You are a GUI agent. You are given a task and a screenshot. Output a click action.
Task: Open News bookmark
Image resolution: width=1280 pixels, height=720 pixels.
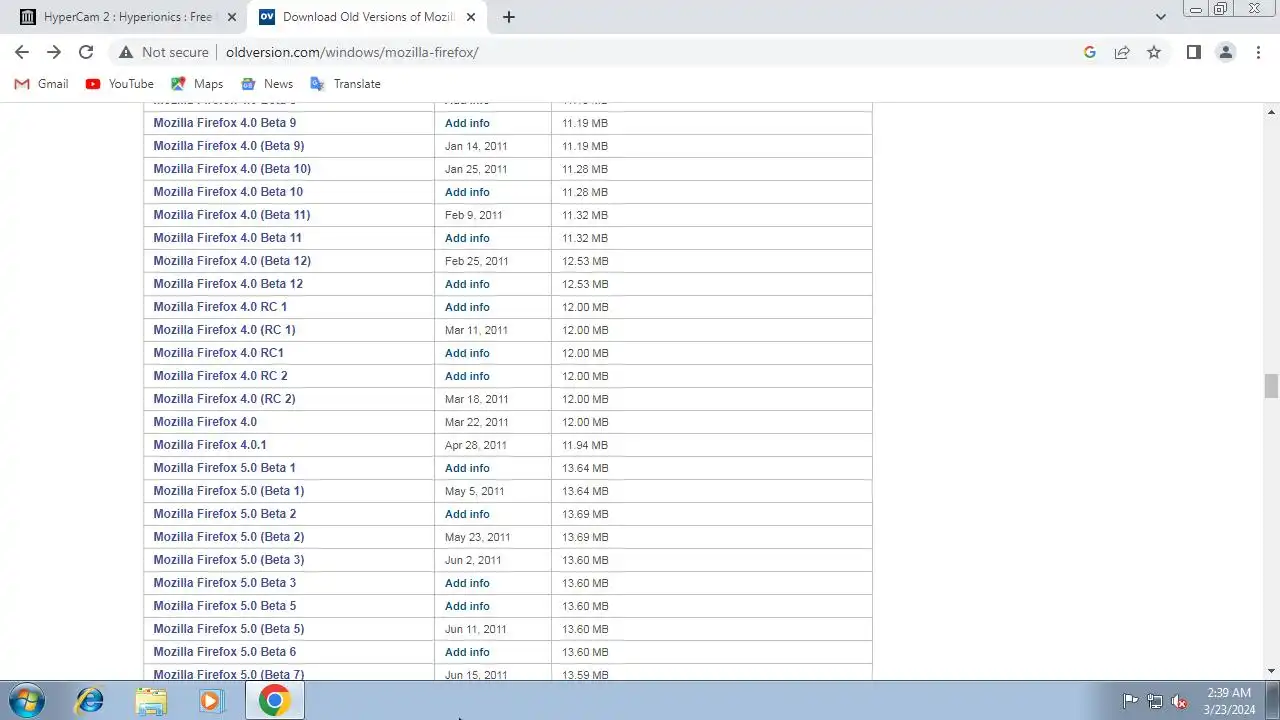[267, 84]
